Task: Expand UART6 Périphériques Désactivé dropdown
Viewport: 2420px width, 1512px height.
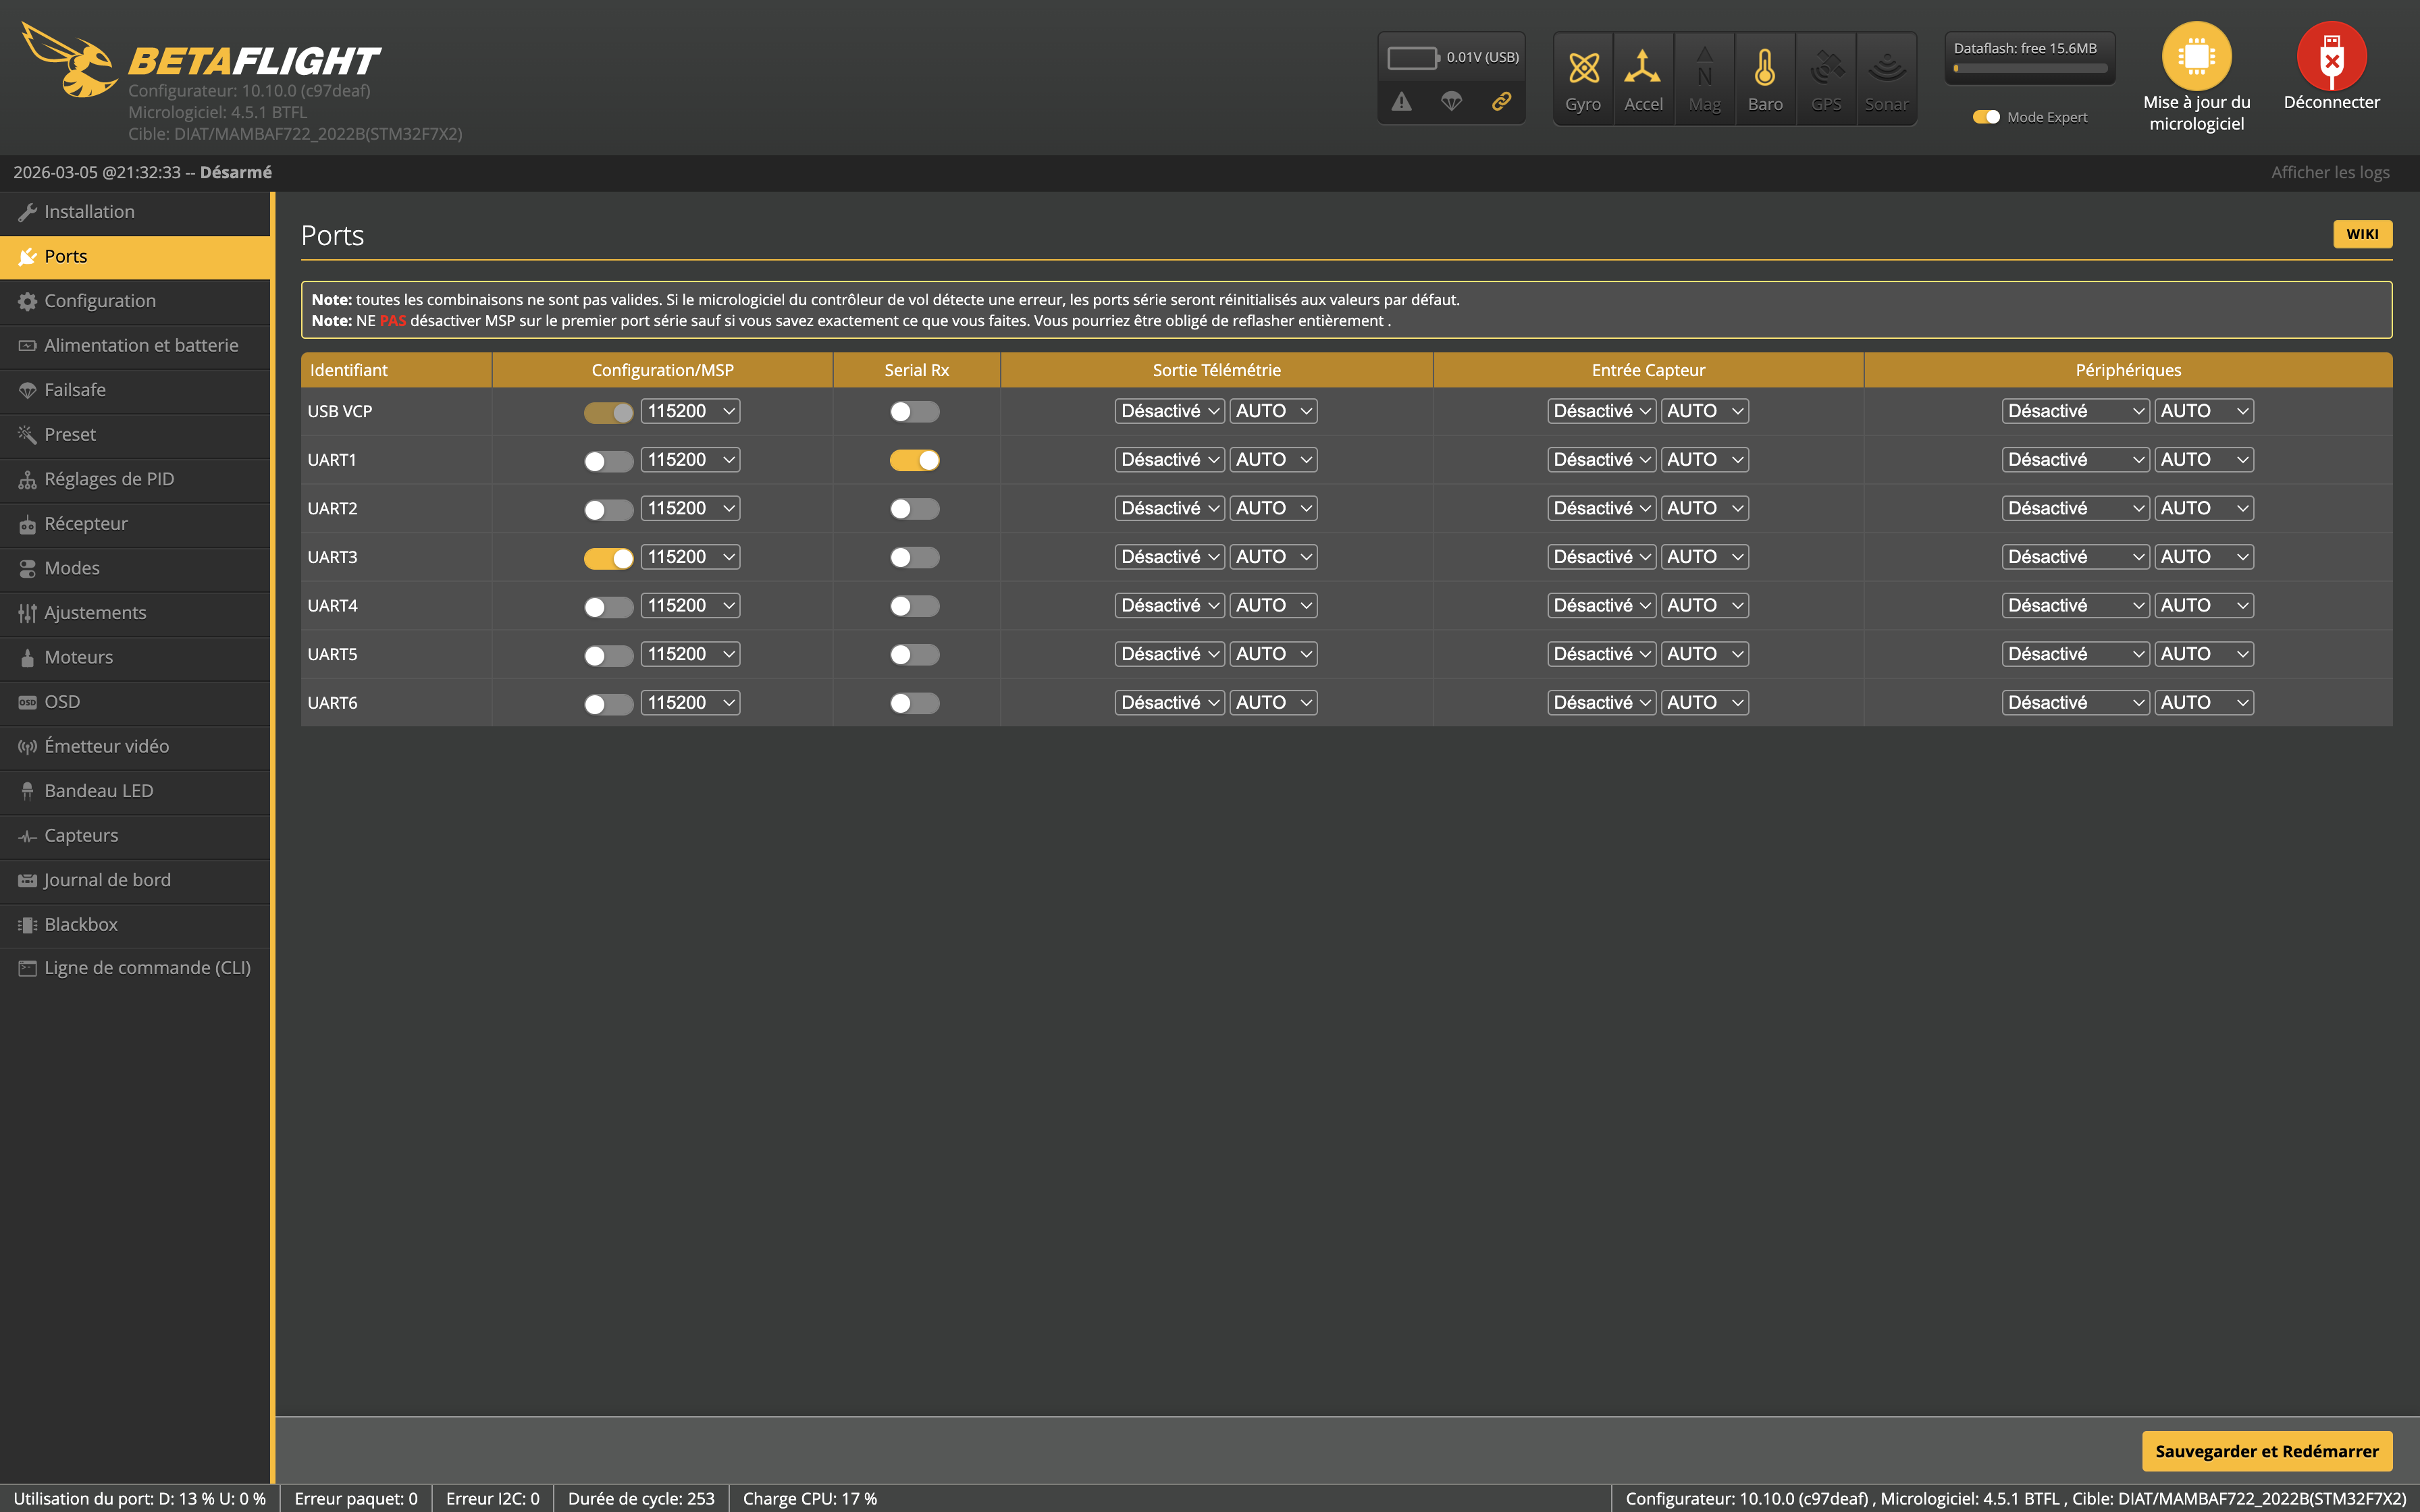Action: [x=2075, y=703]
